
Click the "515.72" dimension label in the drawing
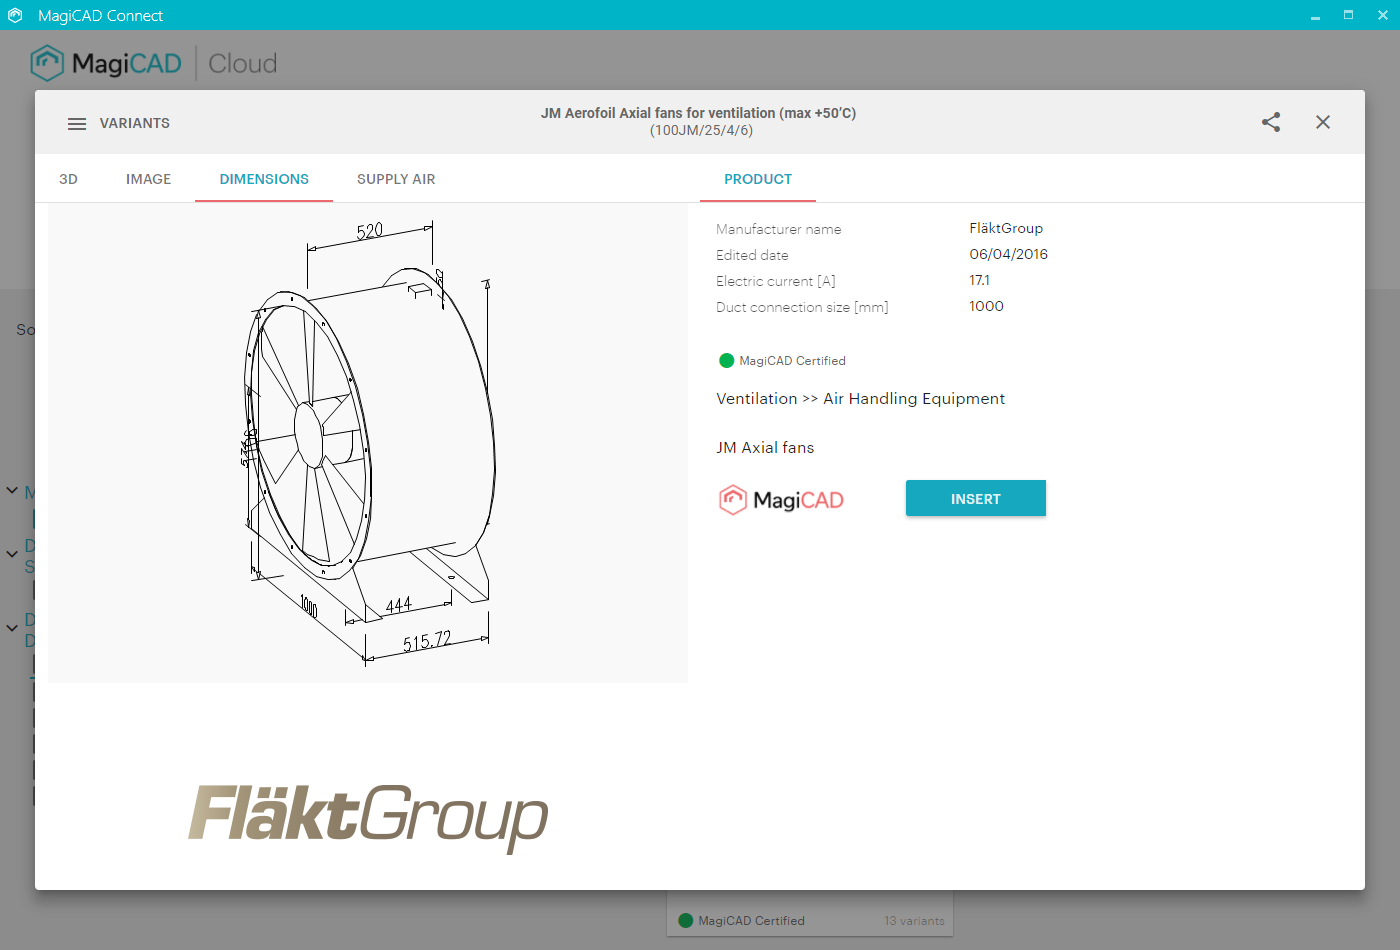coord(427,641)
